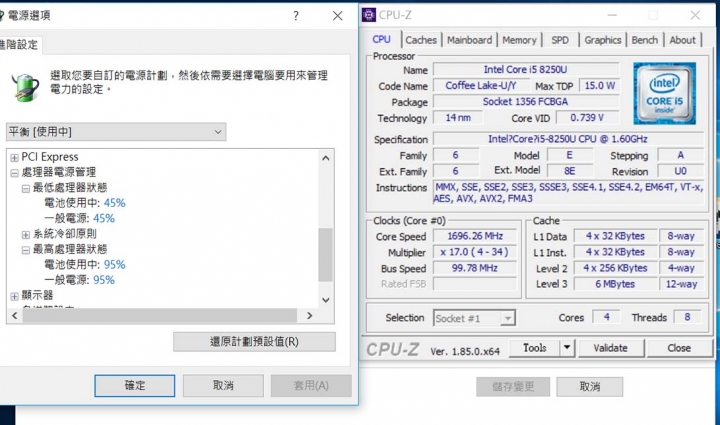Collapse the 最高處理器狀態 node
Viewport: 720px width, 425px height.
coord(26,250)
